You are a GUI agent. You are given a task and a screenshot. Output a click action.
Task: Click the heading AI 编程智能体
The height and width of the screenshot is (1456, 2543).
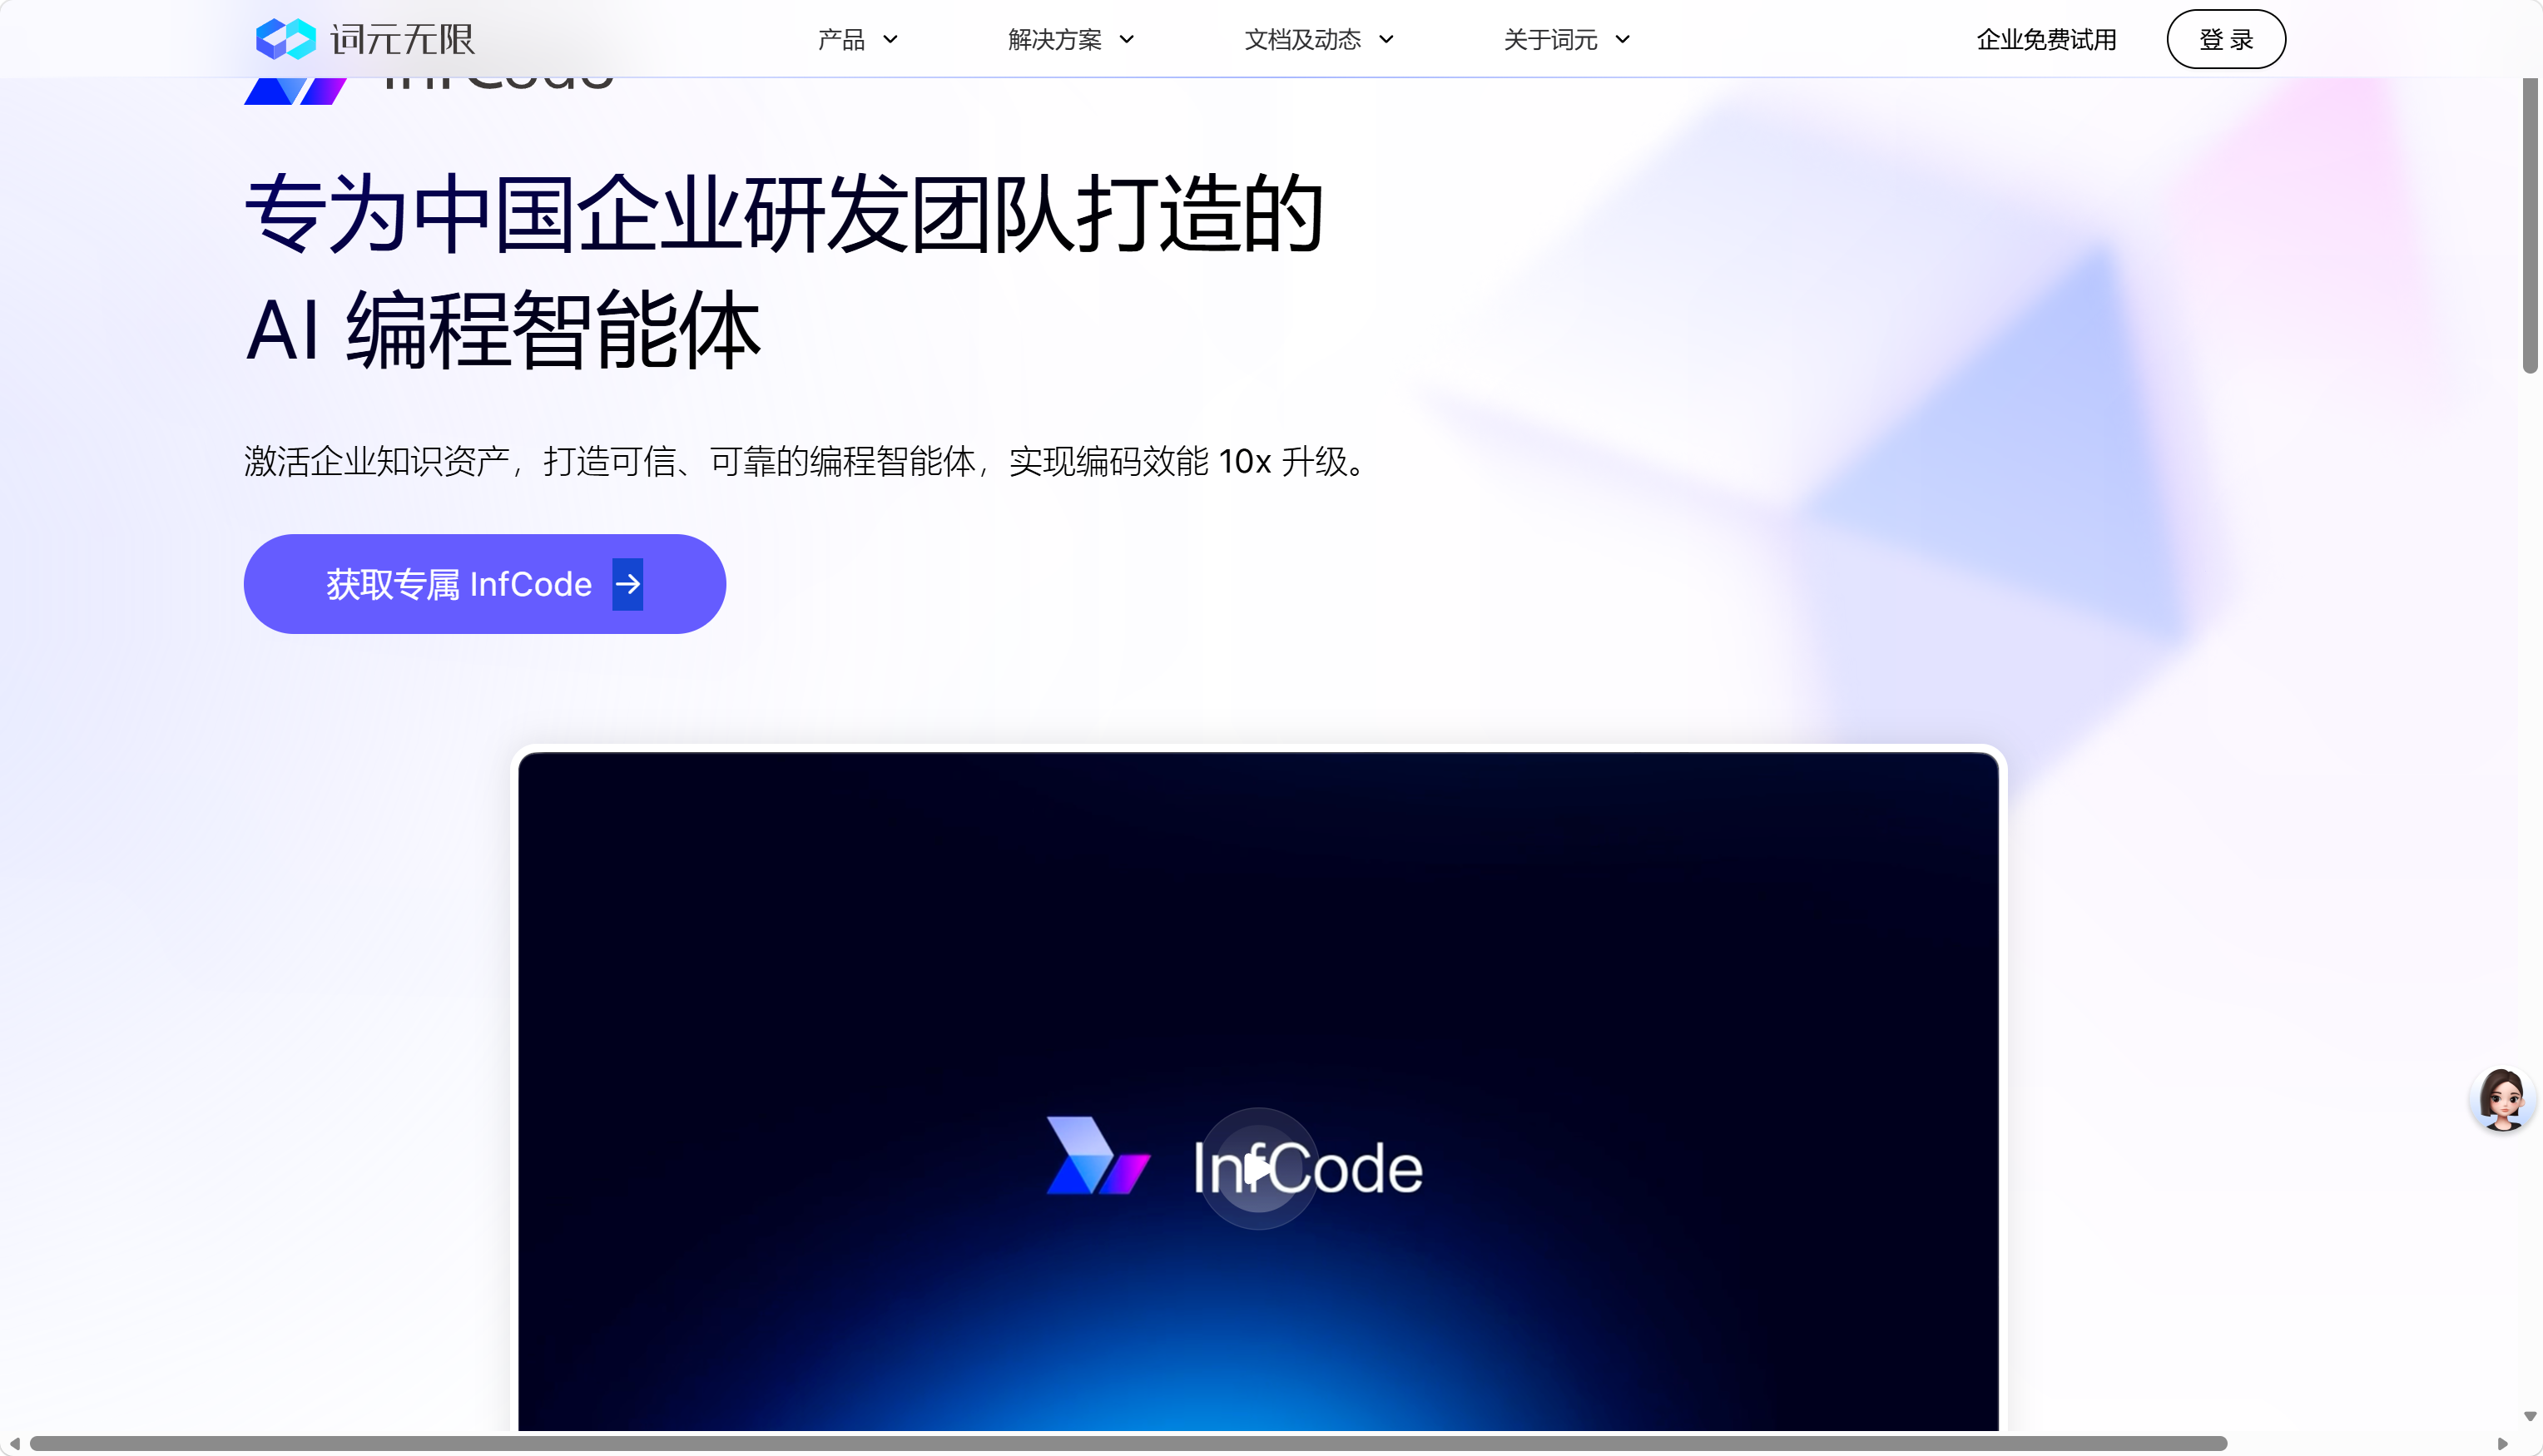point(503,329)
